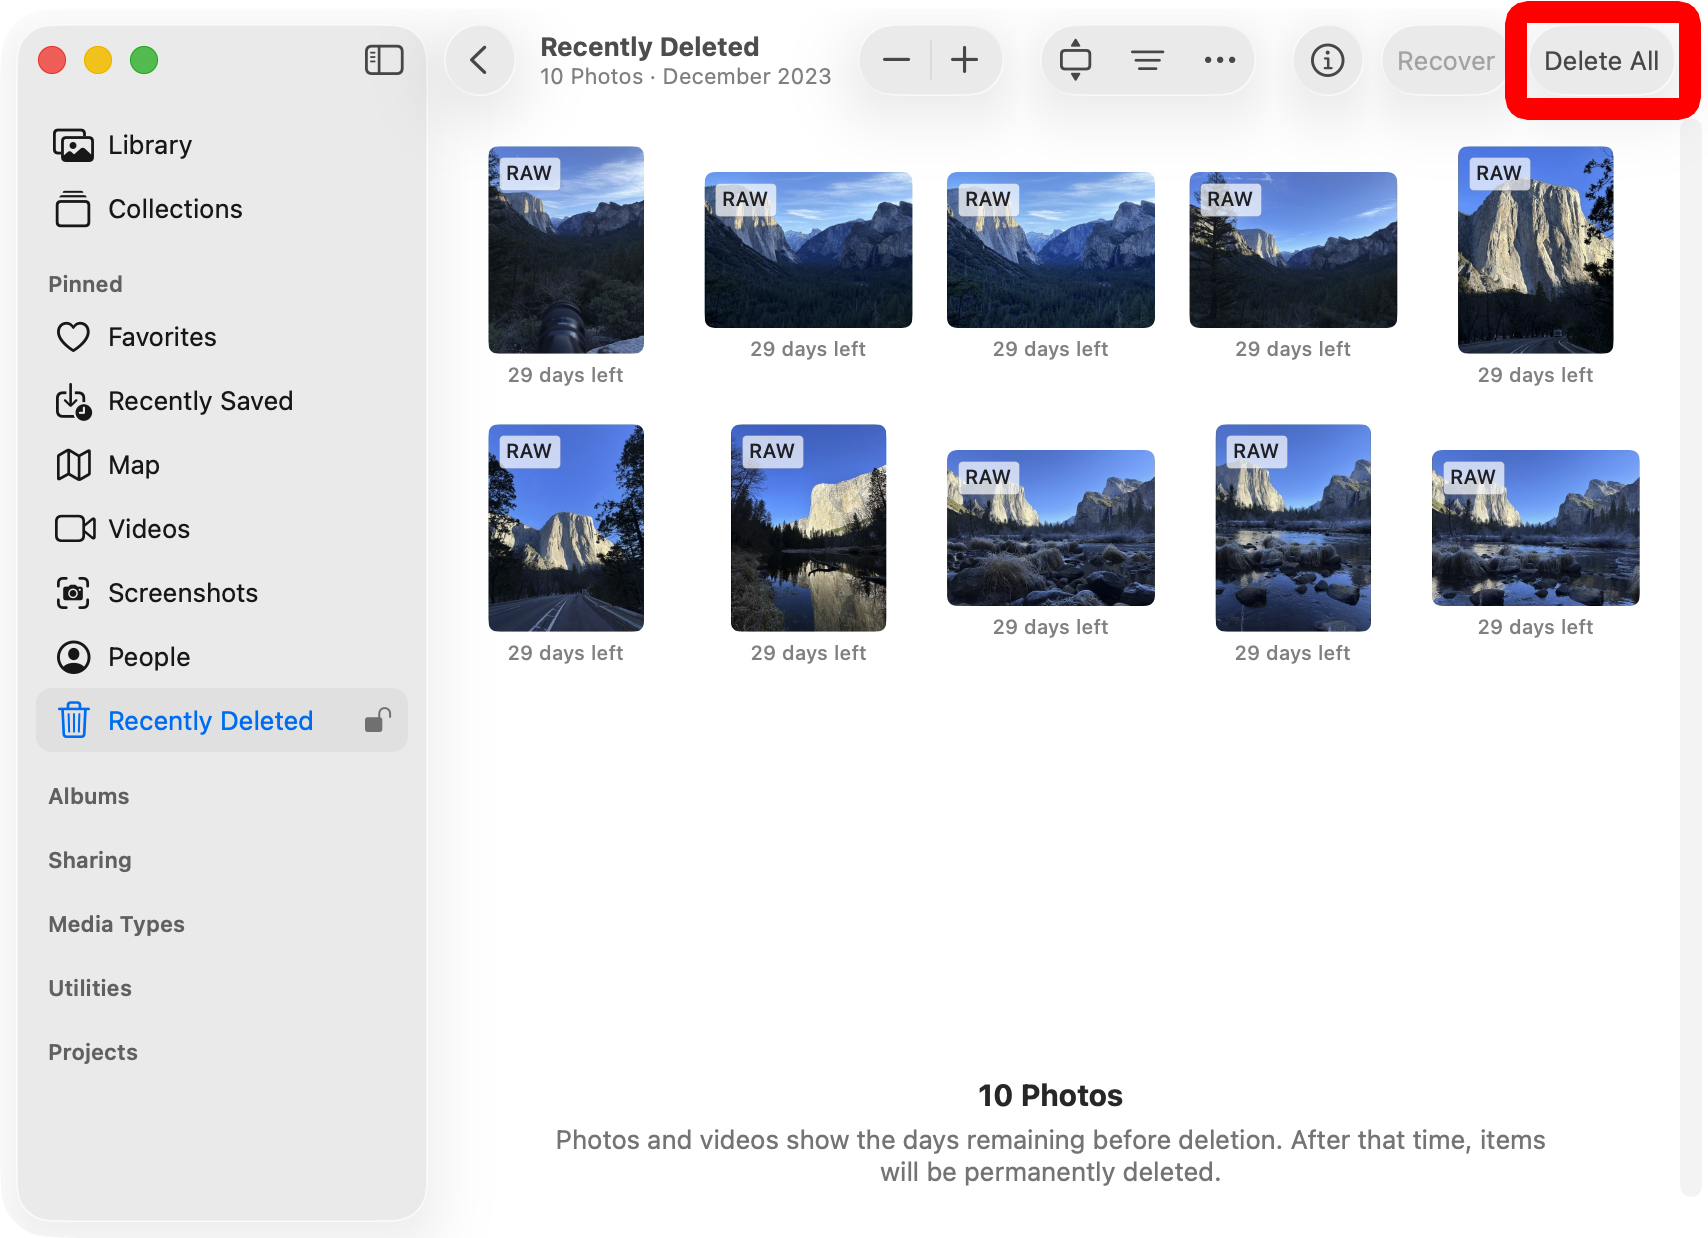This screenshot has width=1708, height=1238.
Task: Toggle the sidebar visibility button
Action: pos(384,60)
